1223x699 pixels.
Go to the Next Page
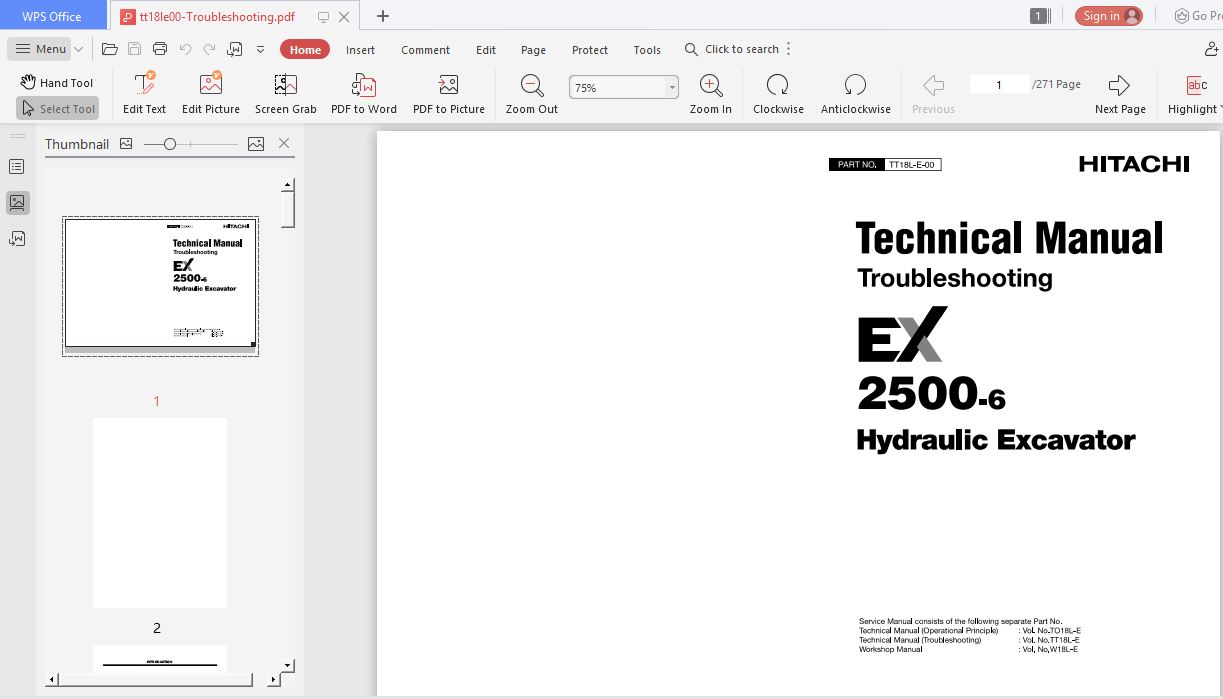point(1120,94)
